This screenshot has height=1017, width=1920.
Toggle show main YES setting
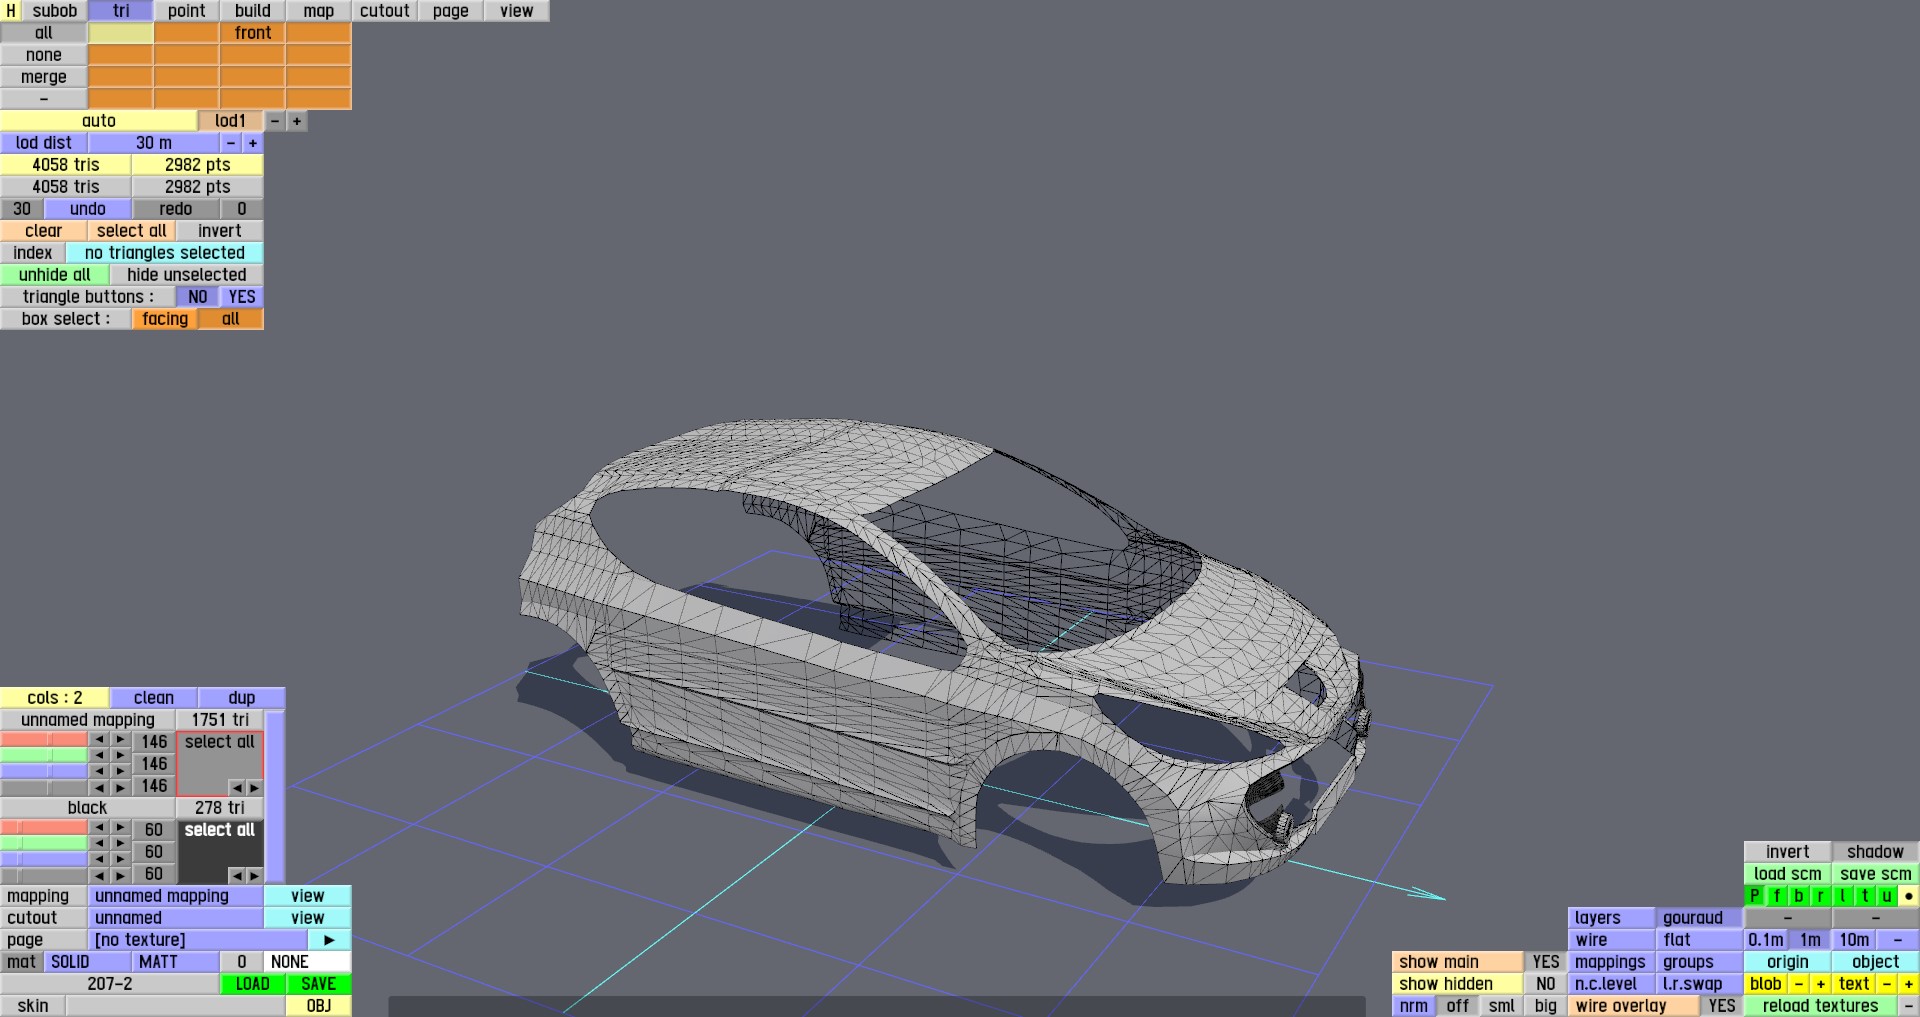1545,962
